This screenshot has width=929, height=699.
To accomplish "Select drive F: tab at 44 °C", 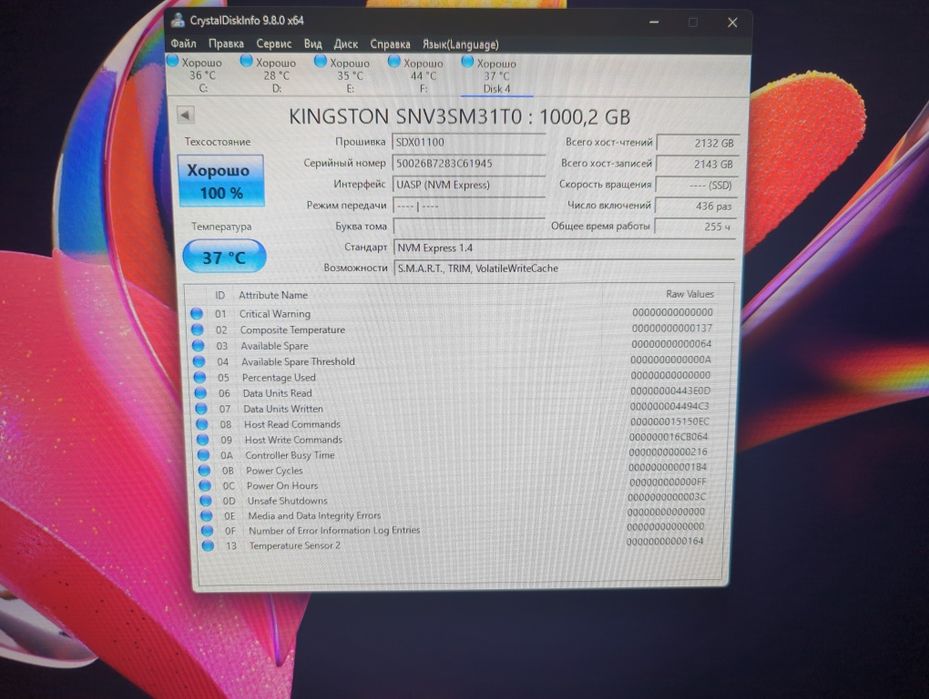I will pyautogui.click(x=417, y=76).
